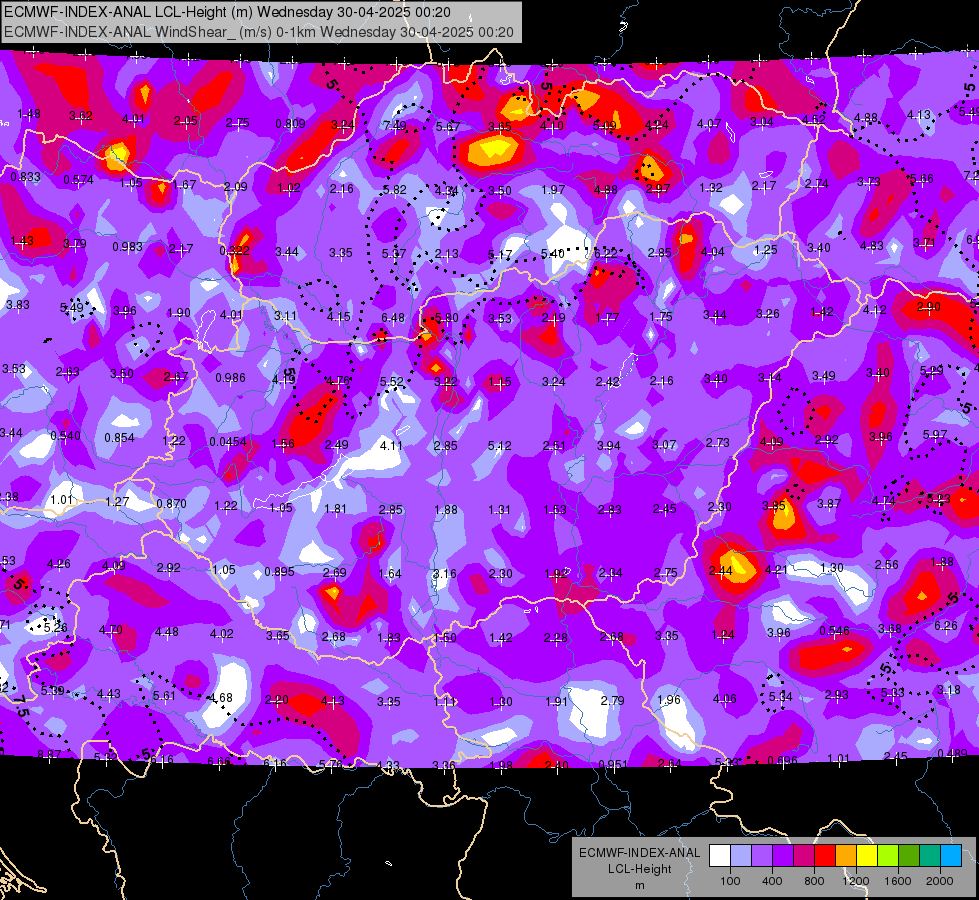The height and width of the screenshot is (900, 979).
Task: Click the teal legend swatch
Action: [x=930, y=856]
